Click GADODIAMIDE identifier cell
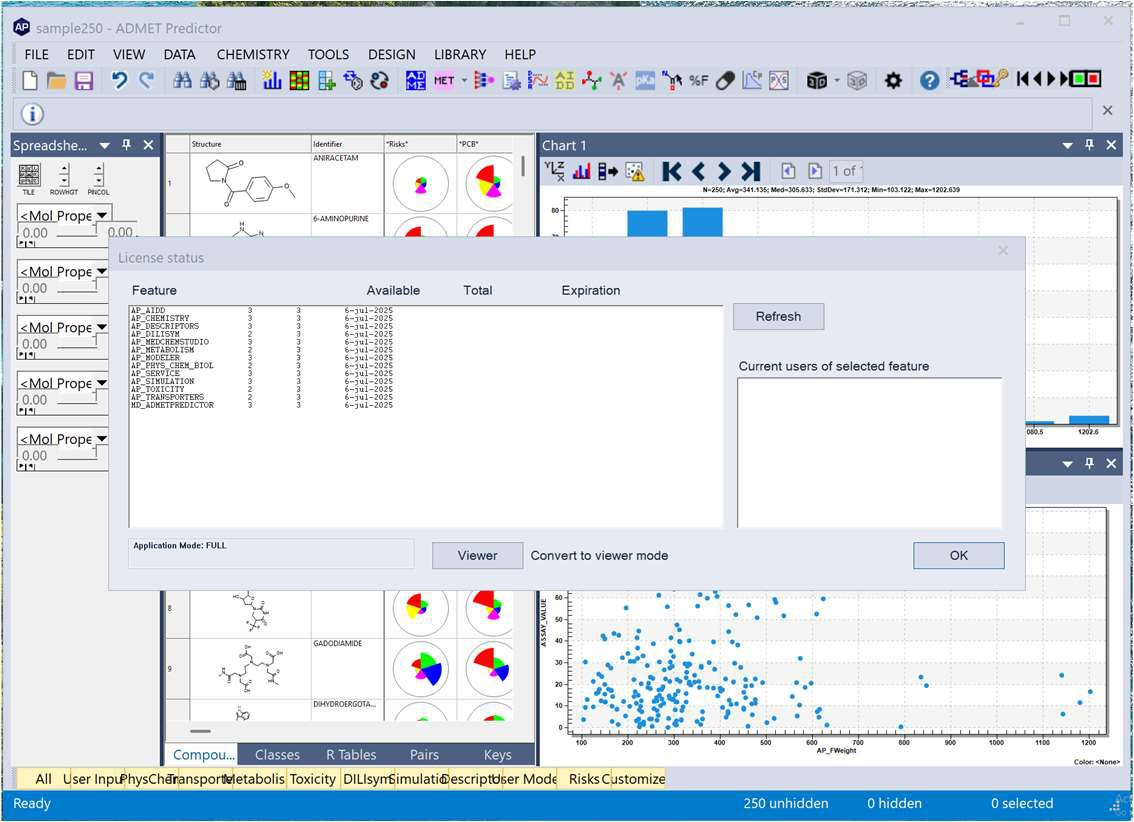This screenshot has width=1134, height=822. click(347, 668)
